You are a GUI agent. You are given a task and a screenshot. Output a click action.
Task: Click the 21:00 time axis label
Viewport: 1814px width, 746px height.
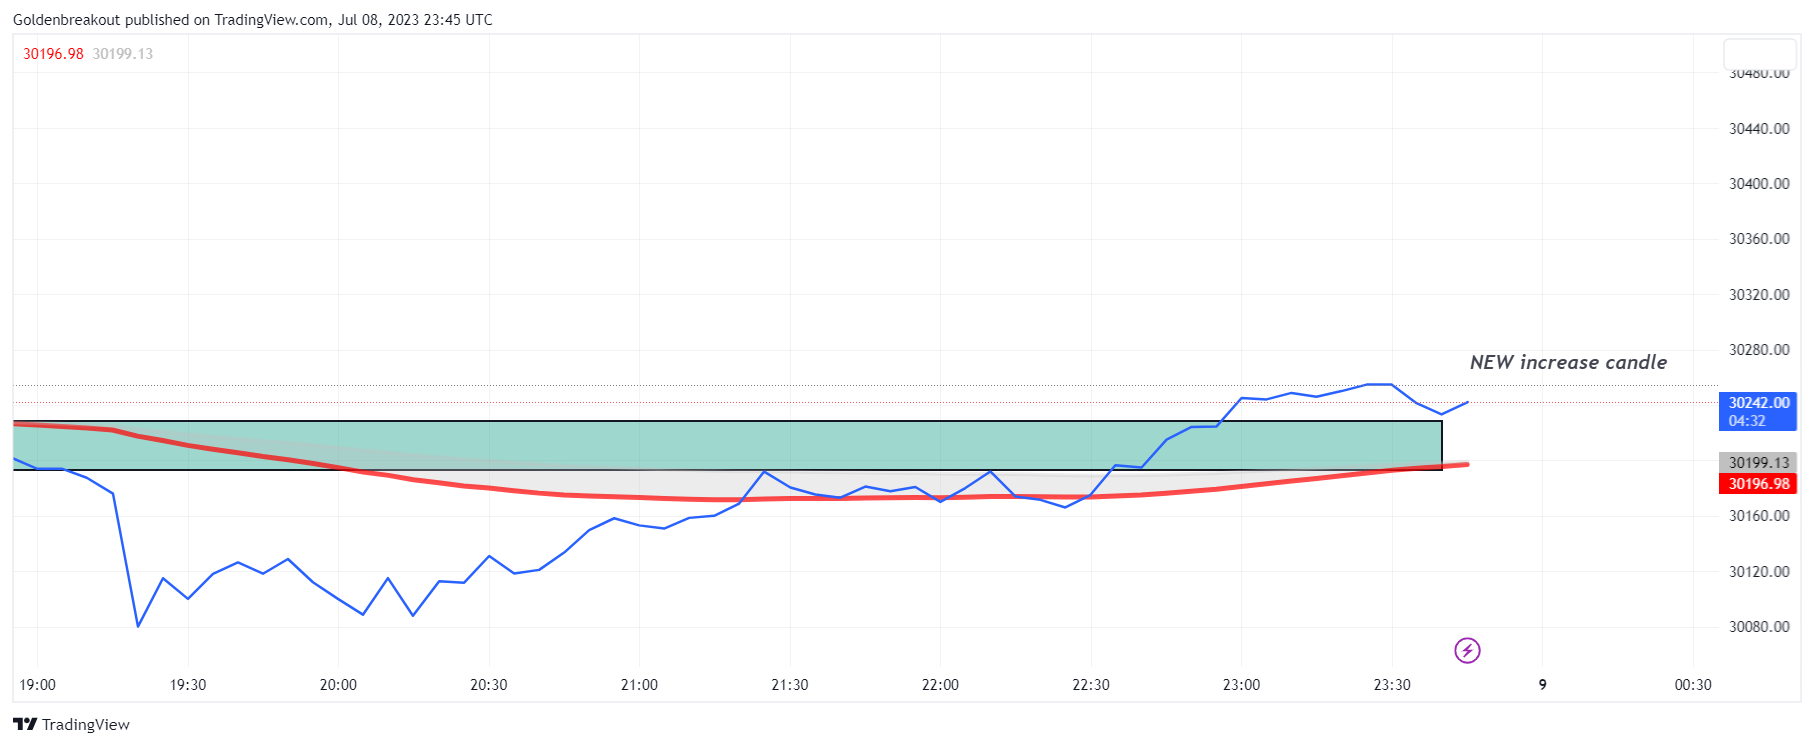pyautogui.click(x=639, y=685)
